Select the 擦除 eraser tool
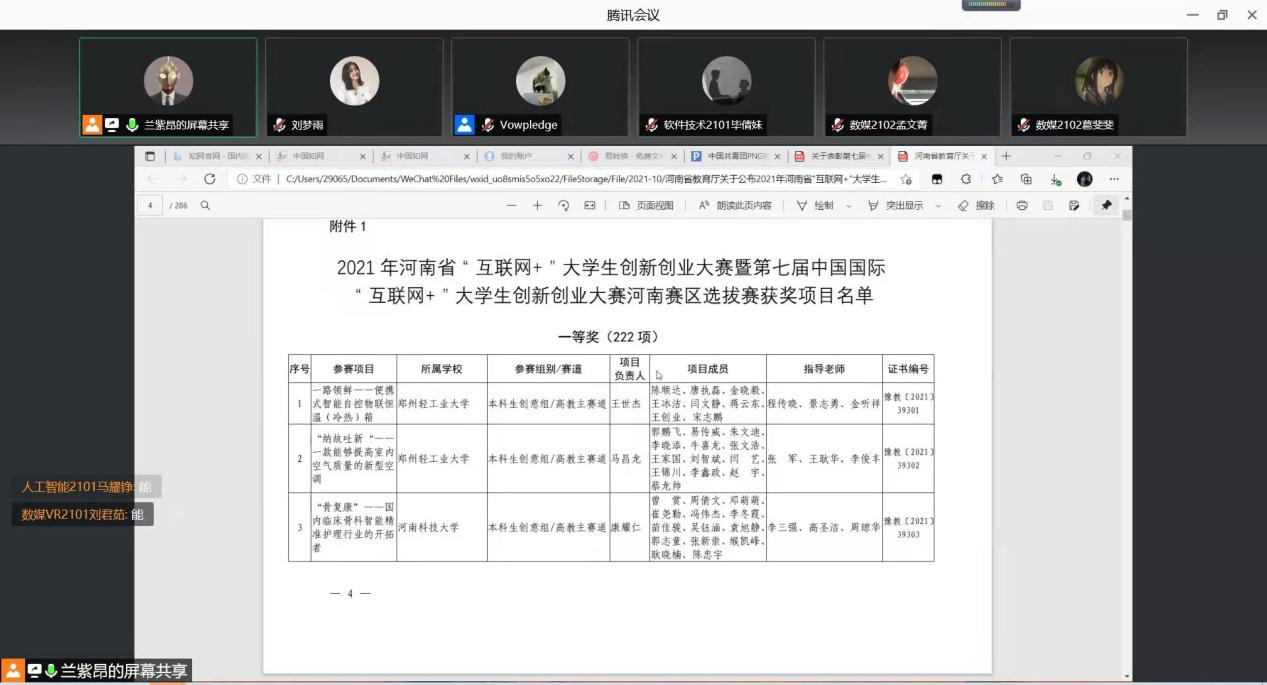Screen dimensions: 1267x685 point(975,206)
